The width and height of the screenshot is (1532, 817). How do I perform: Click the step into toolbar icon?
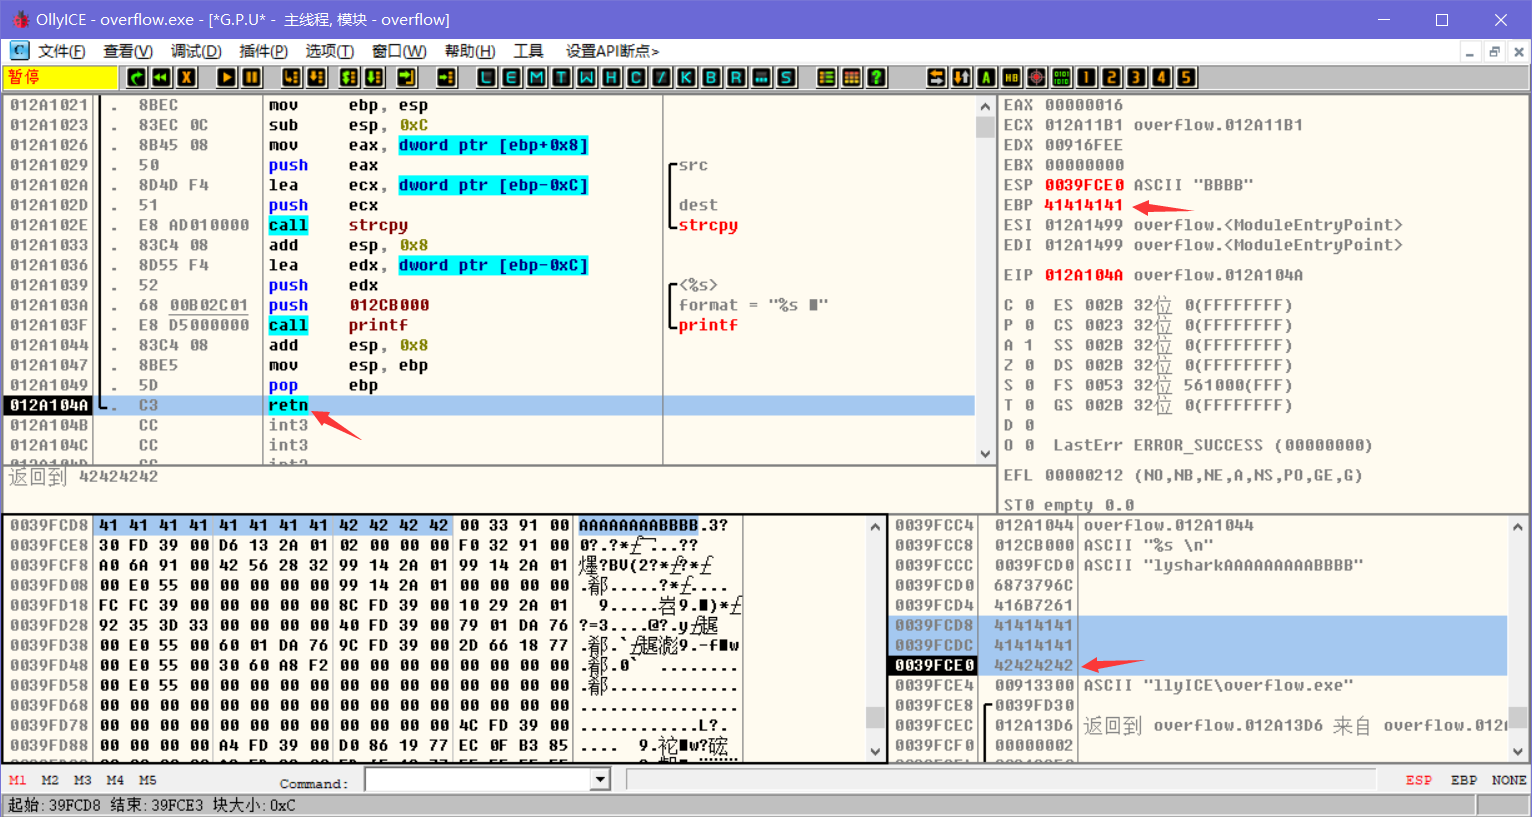pyautogui.click(x=292, y=77)
